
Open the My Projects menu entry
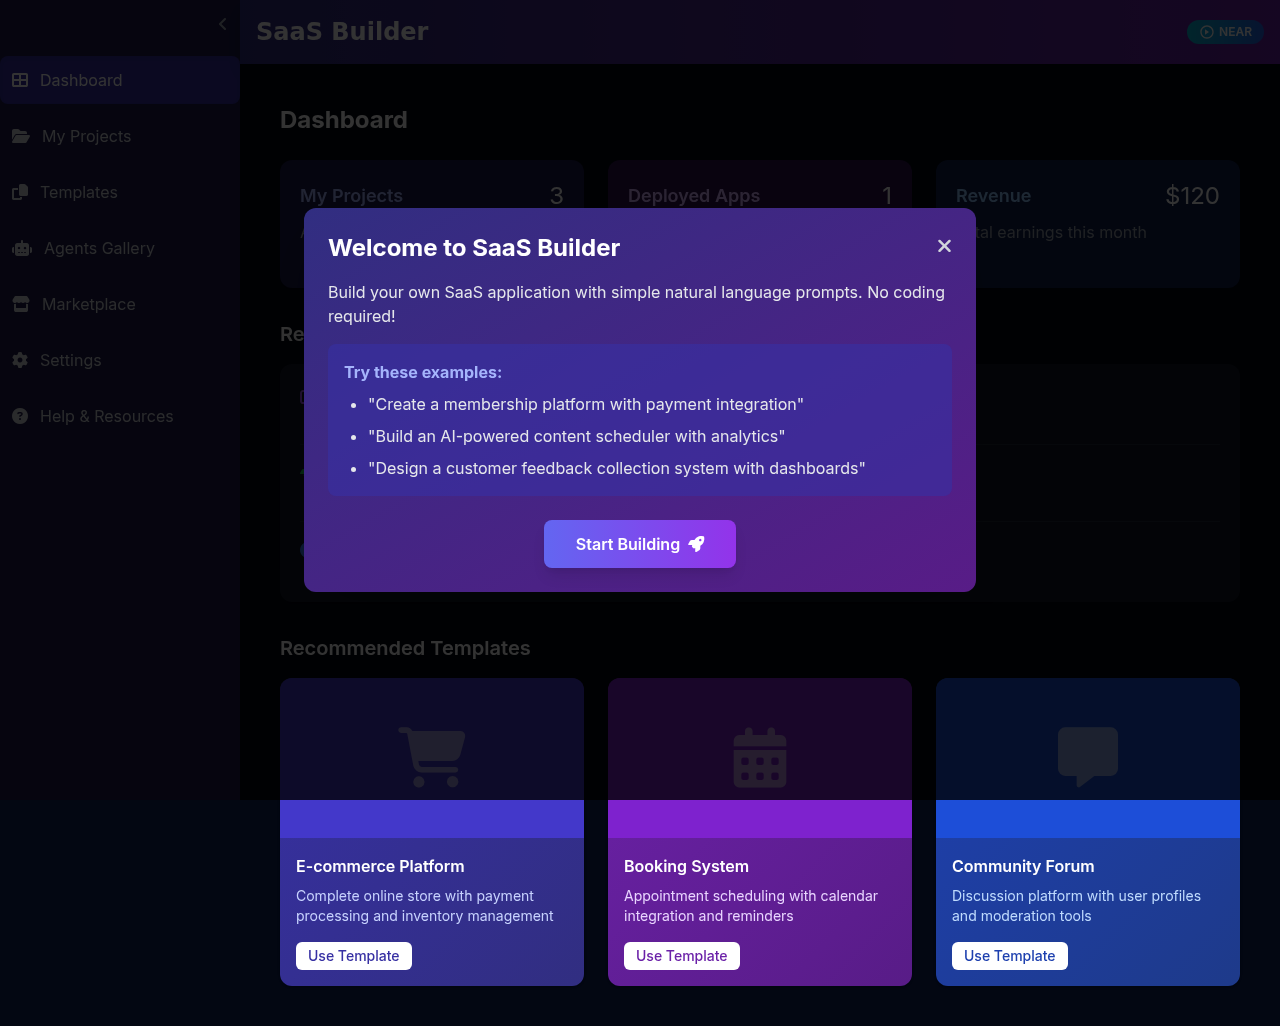(x=85, y=136)
